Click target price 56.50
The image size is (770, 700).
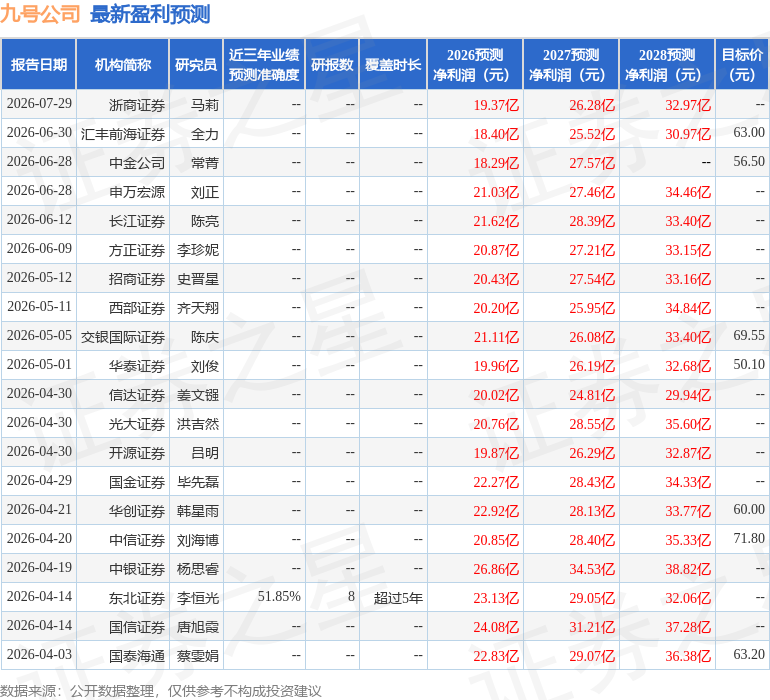coord(749,162)
